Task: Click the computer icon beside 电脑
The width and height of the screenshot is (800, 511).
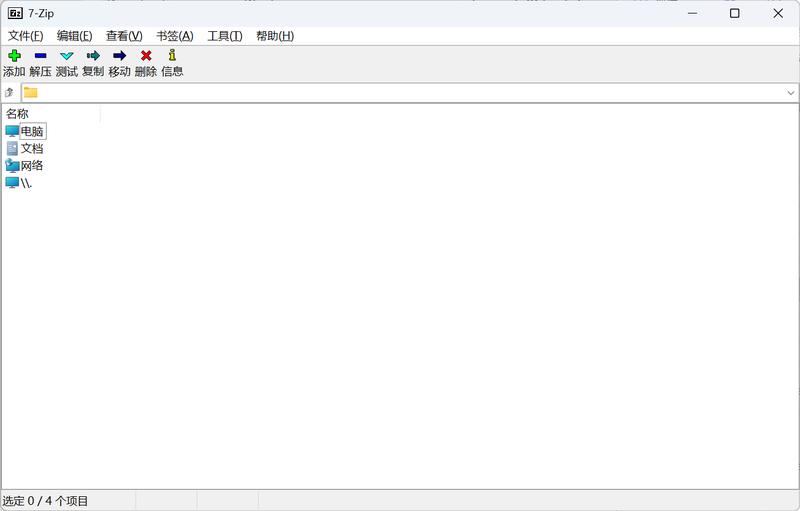Action: click(12, 131)
